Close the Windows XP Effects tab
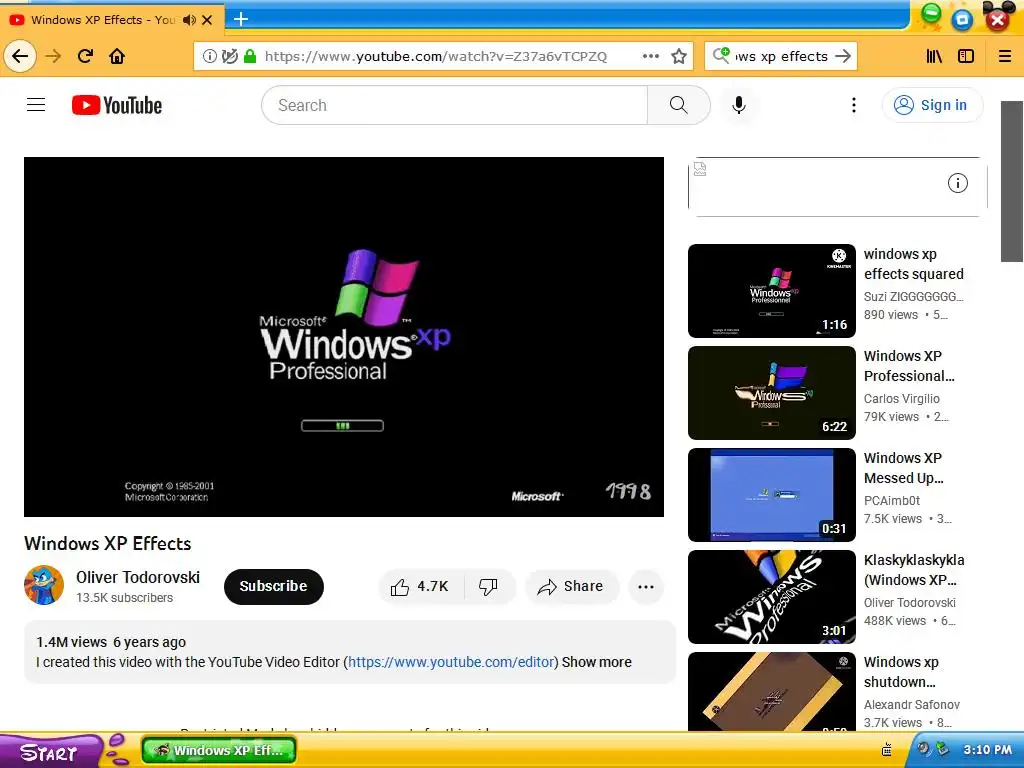The height and width of the screenshot is (768, 1024). pyautogui.click(x=207, y=20)
